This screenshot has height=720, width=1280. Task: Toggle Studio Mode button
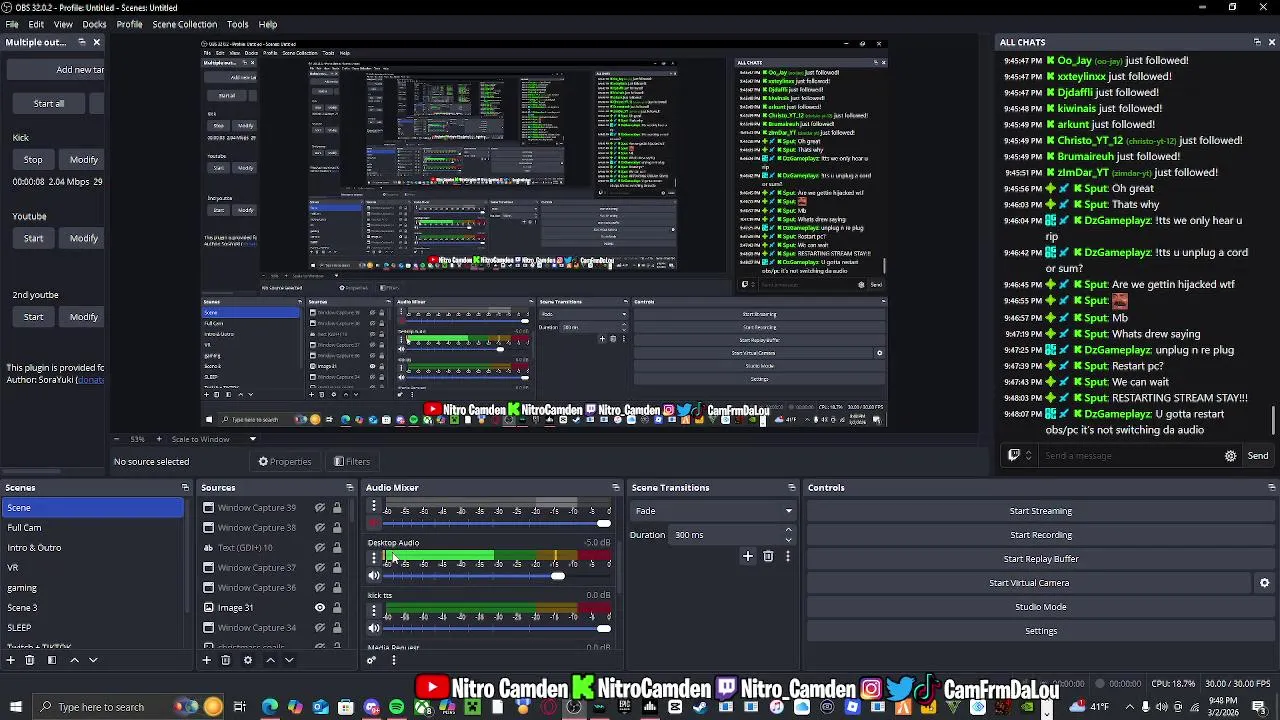pos(1040,607)
